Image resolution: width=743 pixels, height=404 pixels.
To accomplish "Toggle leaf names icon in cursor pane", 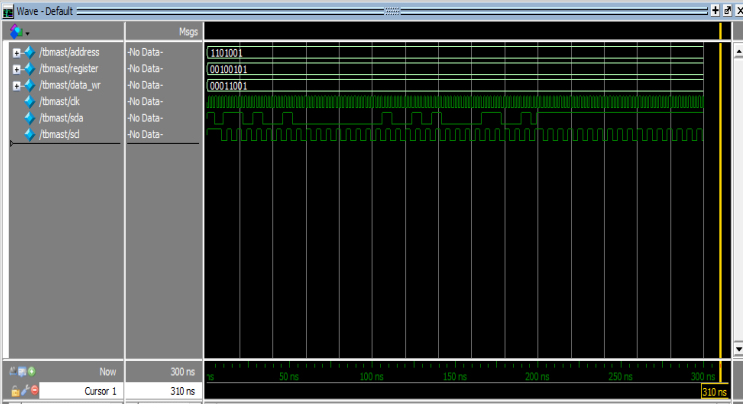I will pyautogui.click(x=12, y=372).
